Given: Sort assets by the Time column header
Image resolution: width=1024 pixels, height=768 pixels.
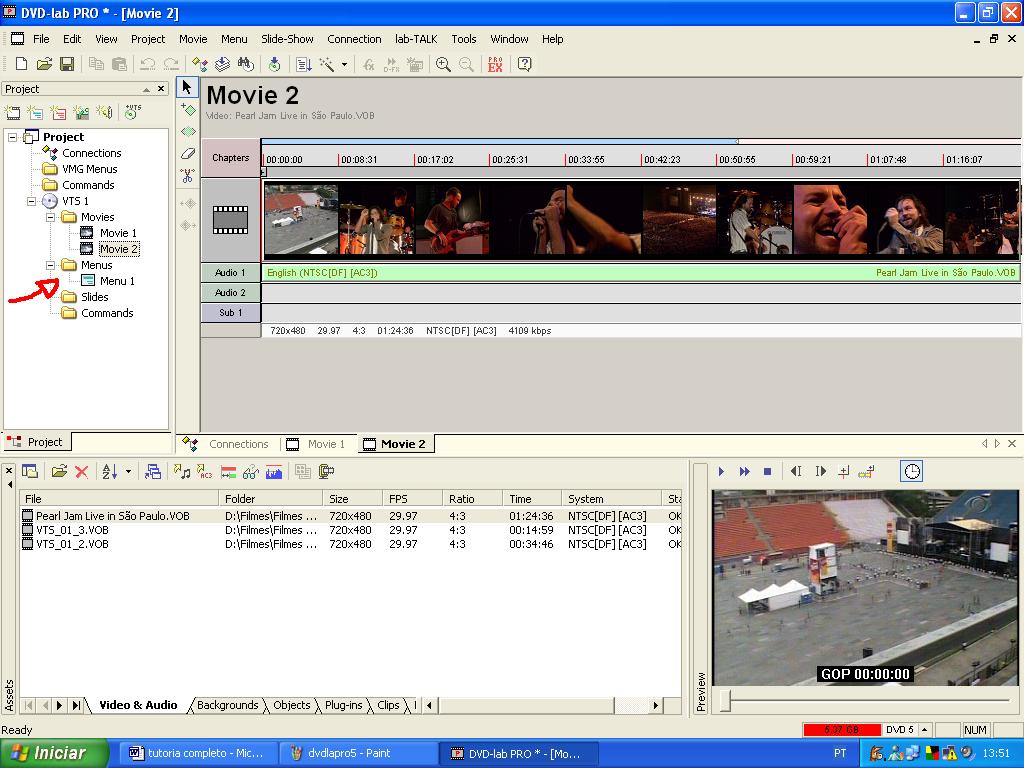Looking at the screenshot, I should point(532,499).
